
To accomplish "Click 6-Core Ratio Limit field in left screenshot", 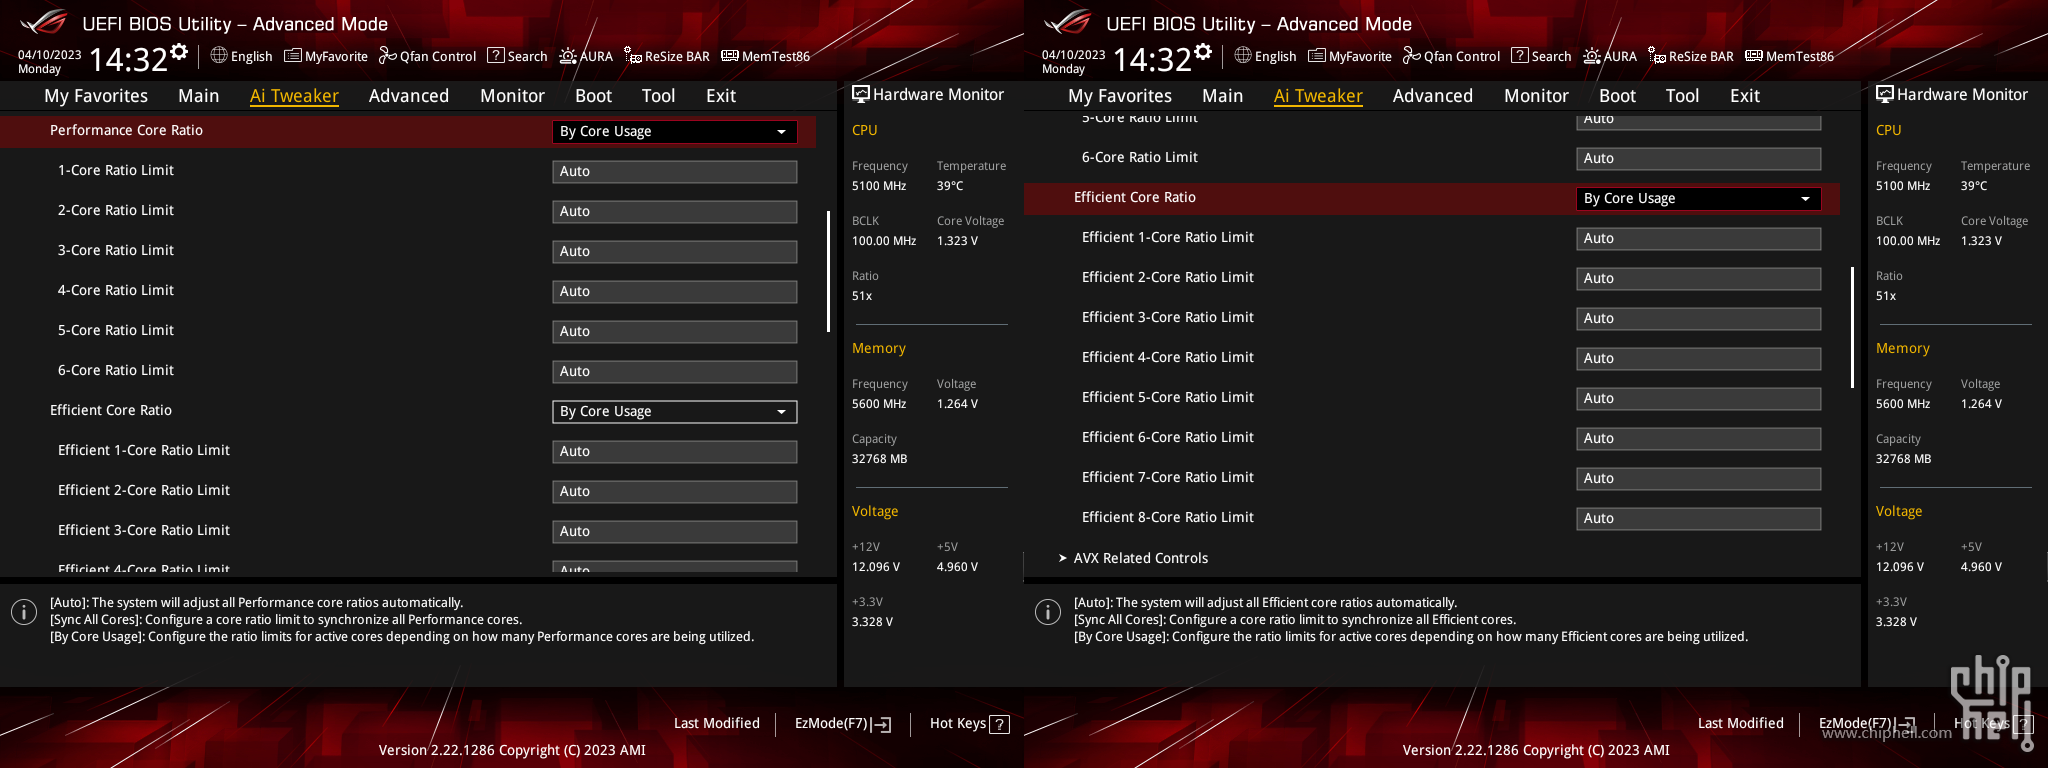I will point(675,372).
